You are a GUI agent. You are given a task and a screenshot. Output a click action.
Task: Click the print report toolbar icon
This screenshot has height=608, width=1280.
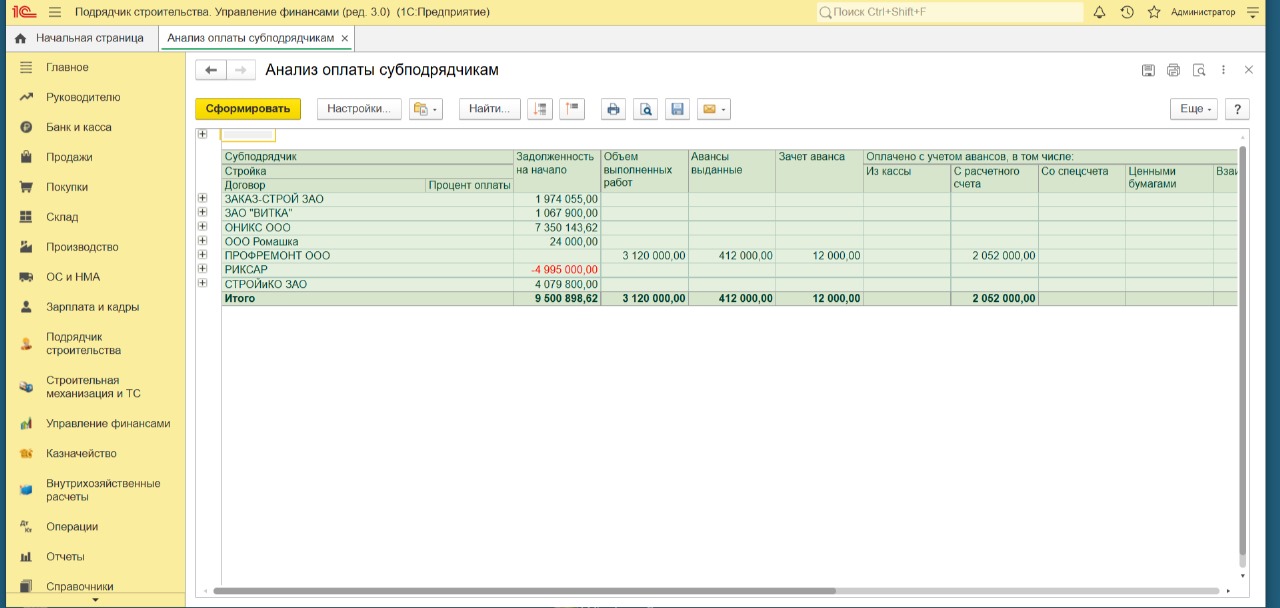coord(613,109)
